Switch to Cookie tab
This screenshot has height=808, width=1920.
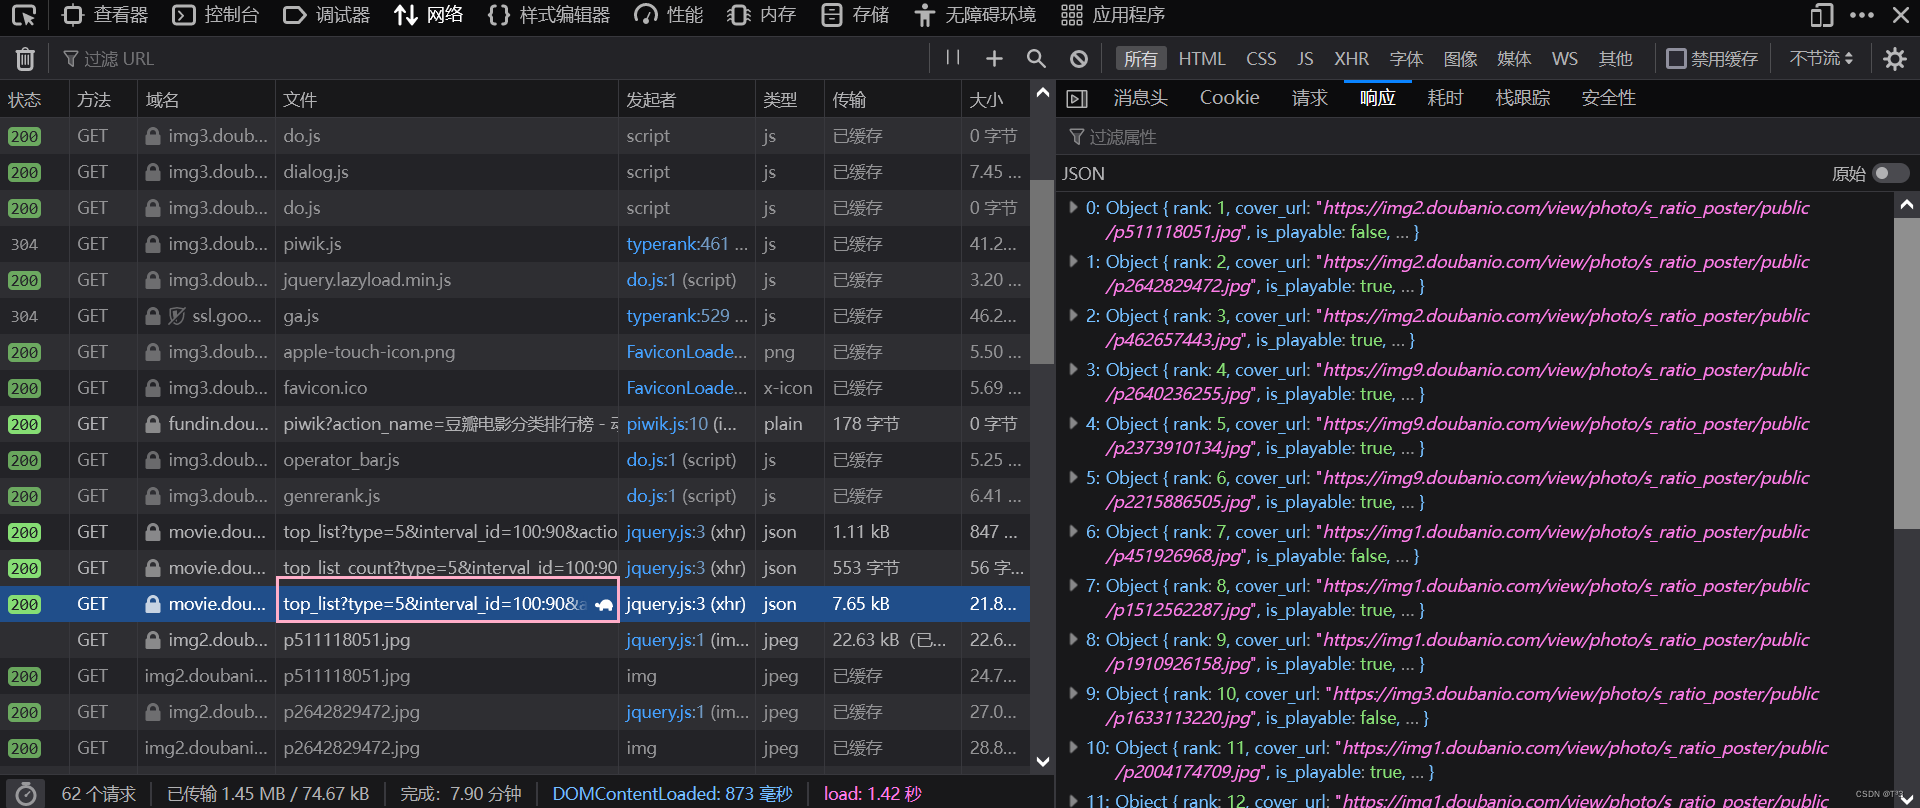1229,98
